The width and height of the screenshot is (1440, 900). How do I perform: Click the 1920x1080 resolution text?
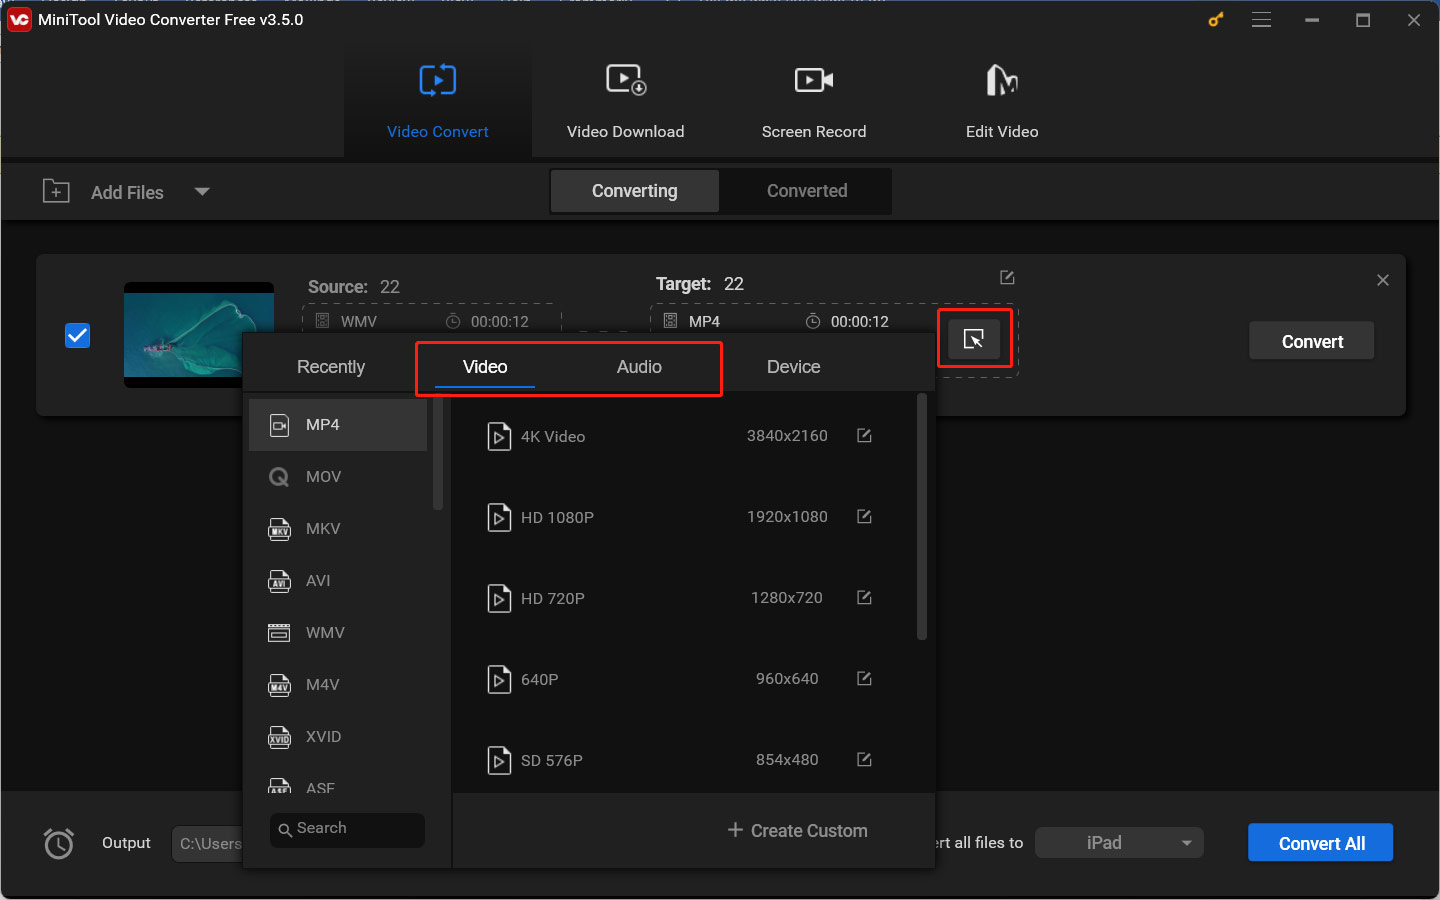tap(787, 517)
